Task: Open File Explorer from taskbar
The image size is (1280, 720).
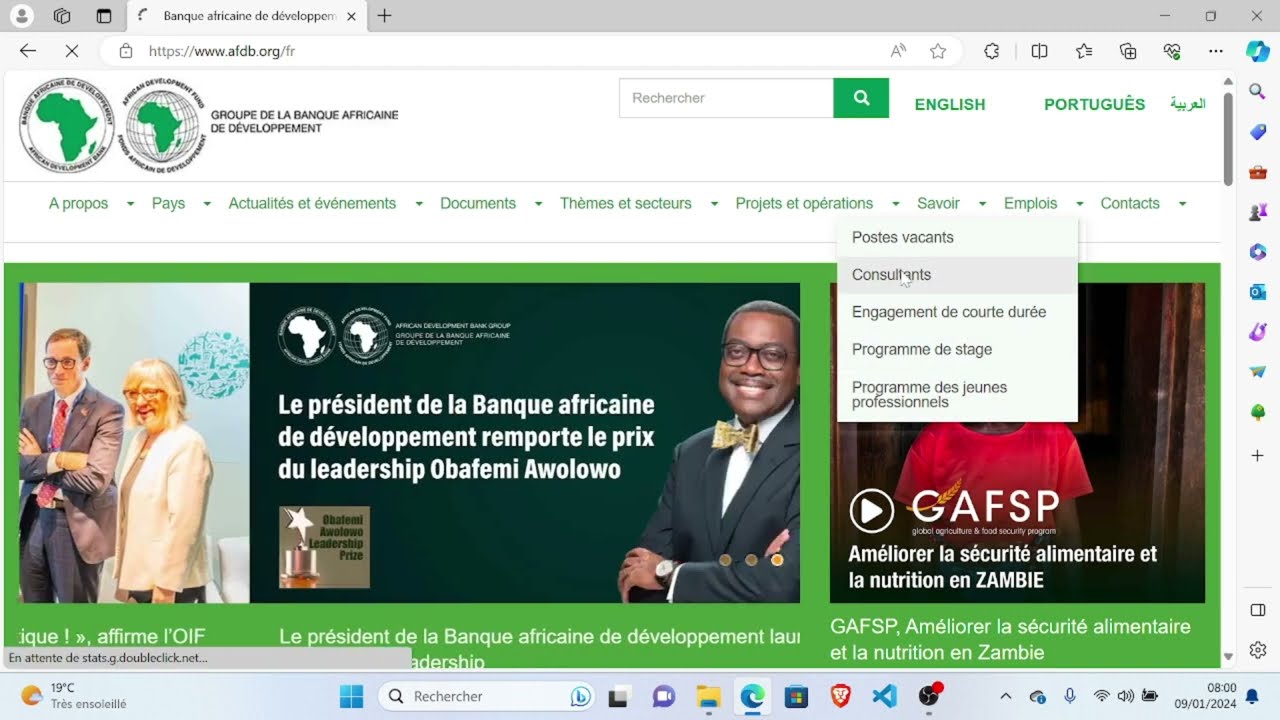Action: pos(708,696)
